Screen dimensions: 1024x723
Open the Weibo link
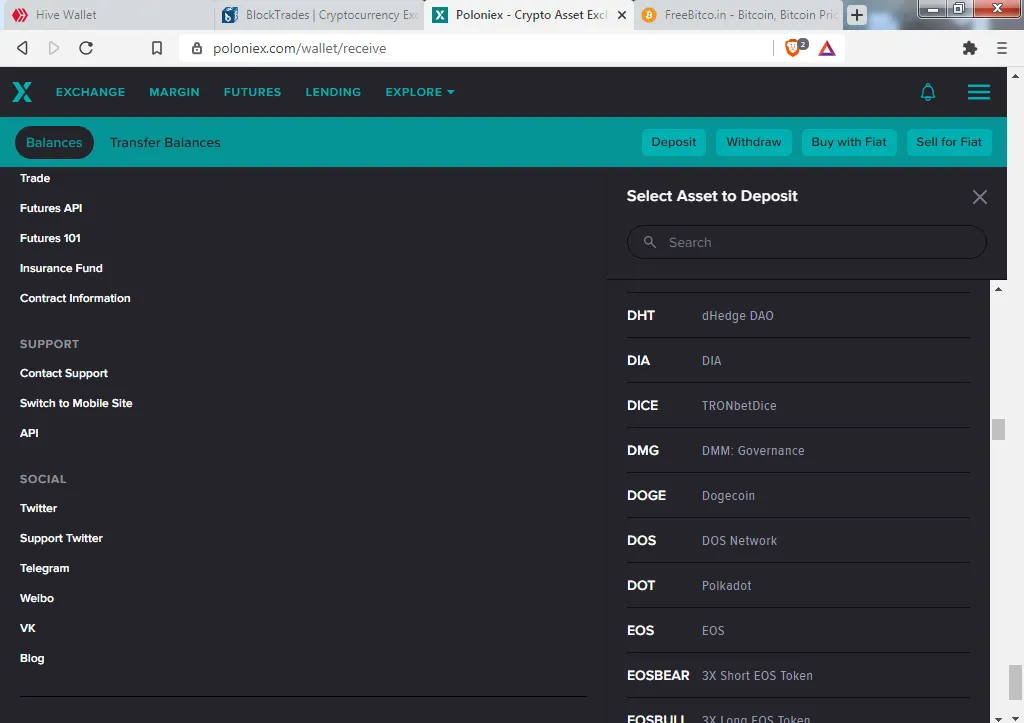click(37, 598)
